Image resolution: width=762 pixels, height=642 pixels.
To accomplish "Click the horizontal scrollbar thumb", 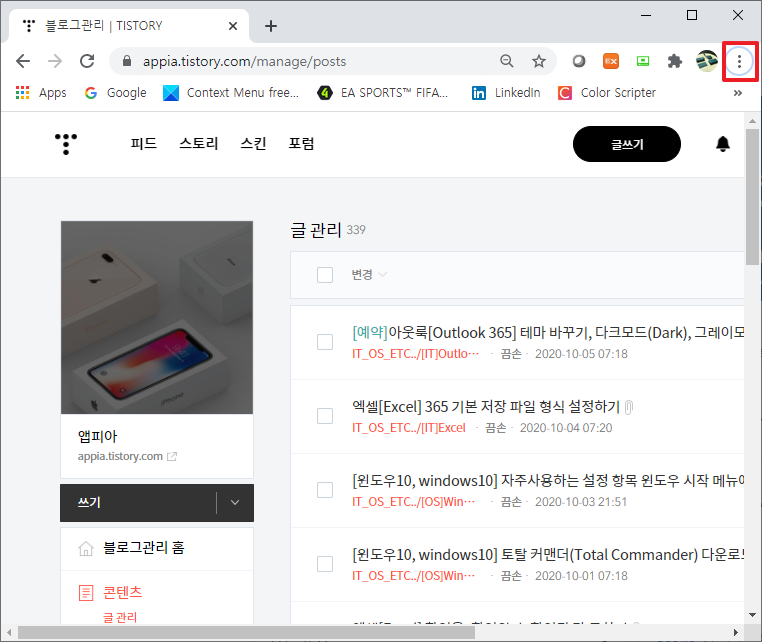I will 246,633.
